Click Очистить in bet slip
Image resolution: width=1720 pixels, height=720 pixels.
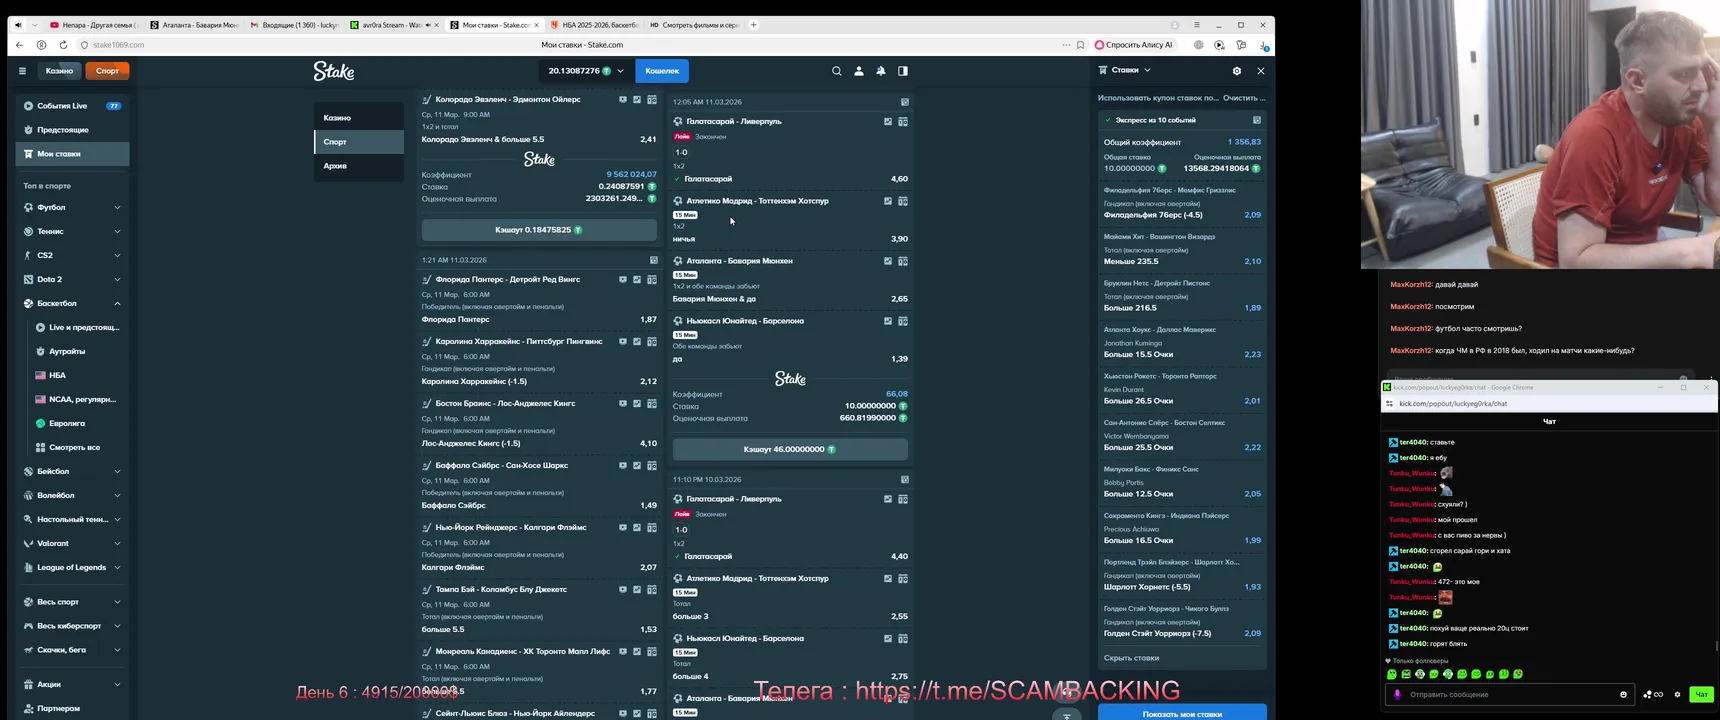1243,98
